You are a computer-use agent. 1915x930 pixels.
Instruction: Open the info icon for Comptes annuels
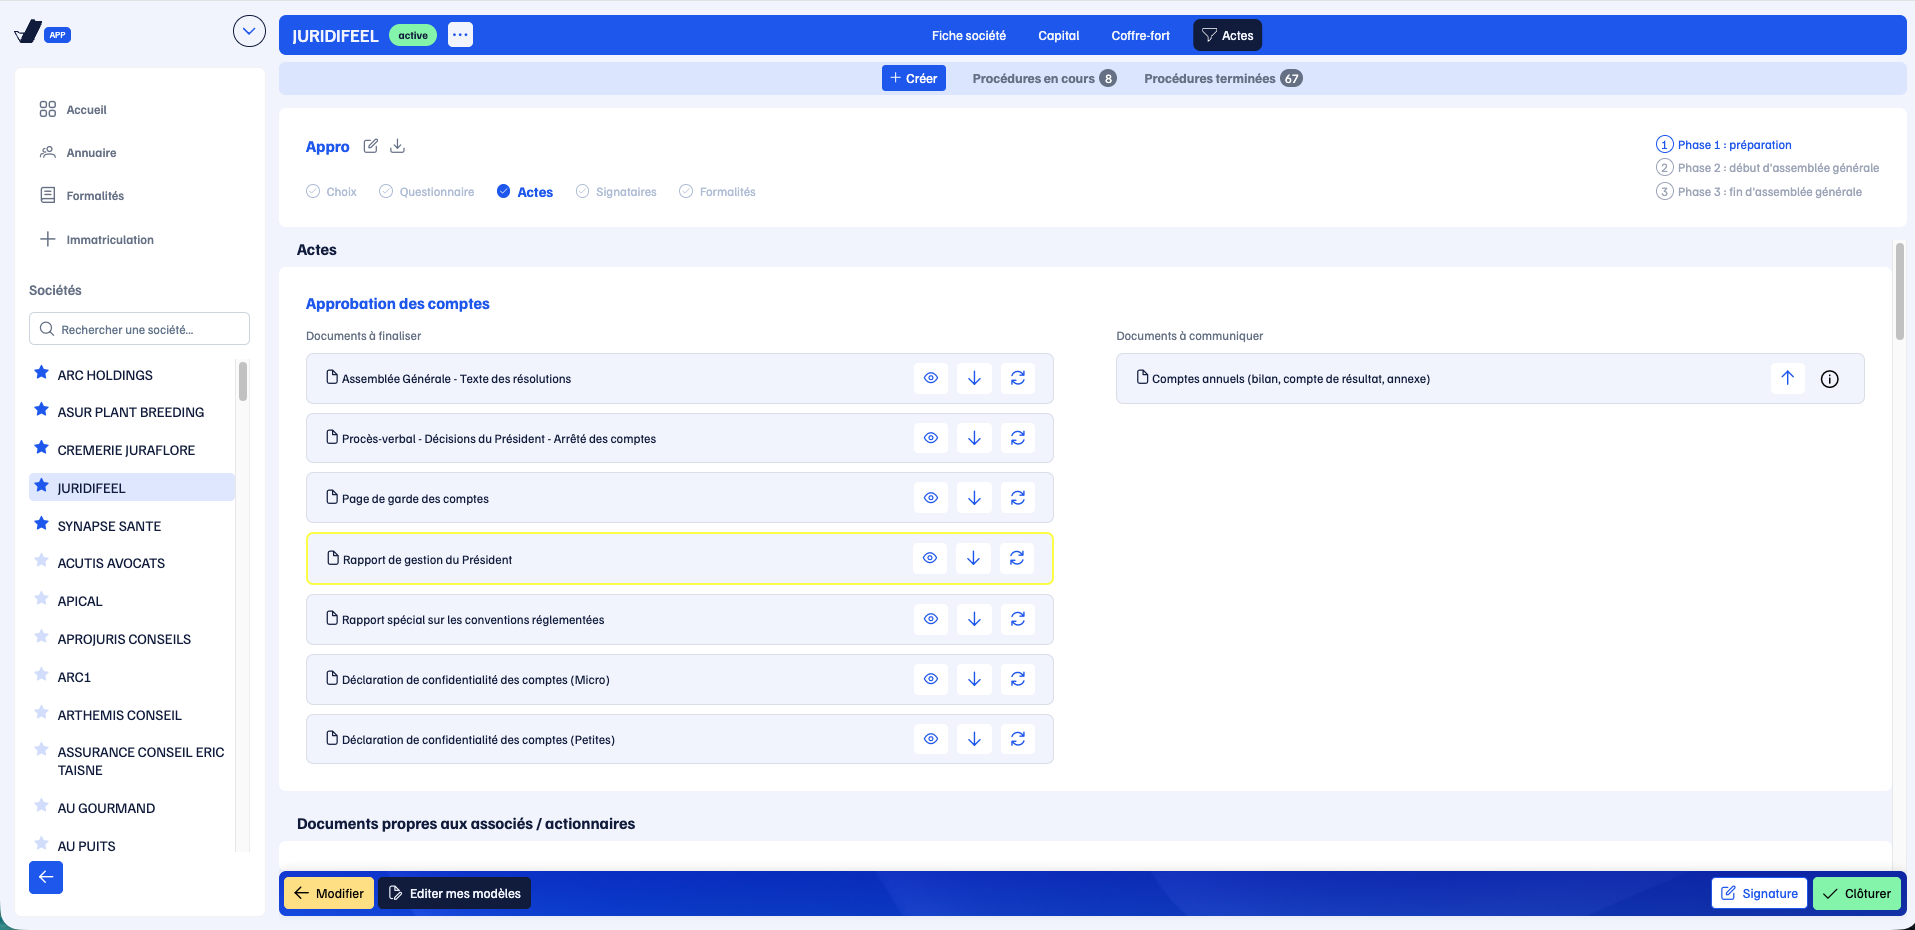pos(1829,379)
